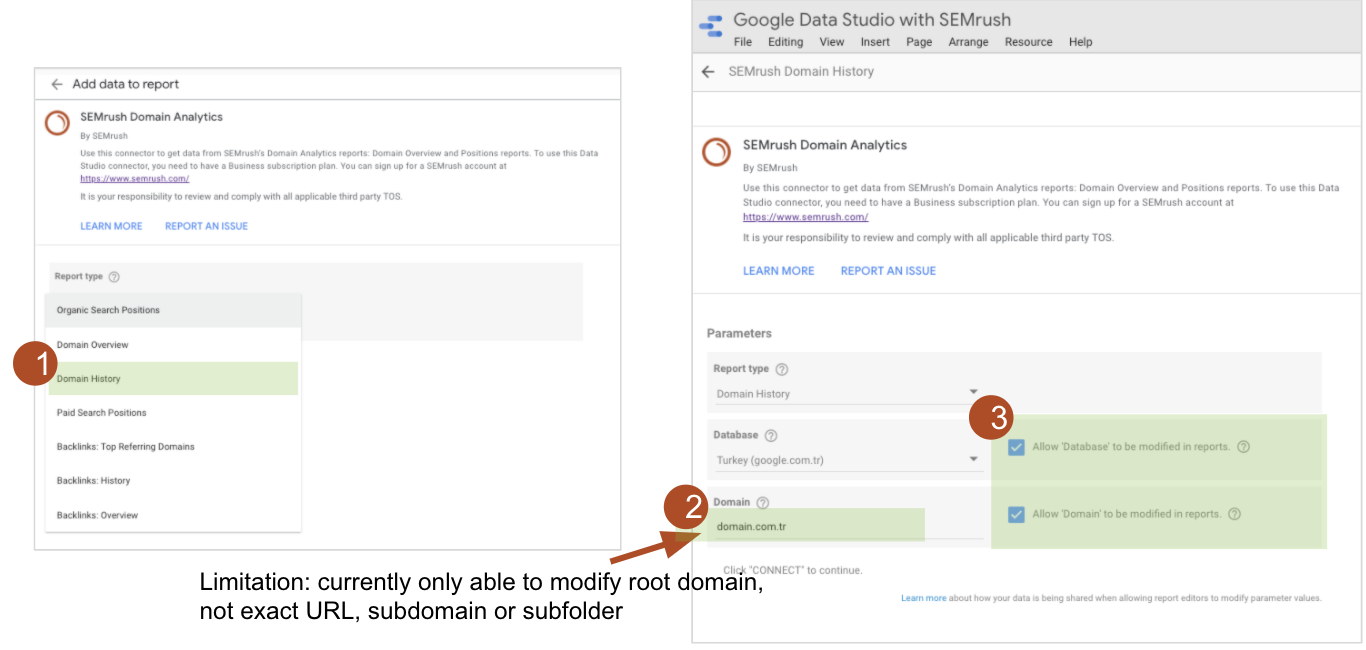The height and width of the screenshot is (650, 1366).
Task: Open the Insert menu
Action: click(x=875, y=42)
